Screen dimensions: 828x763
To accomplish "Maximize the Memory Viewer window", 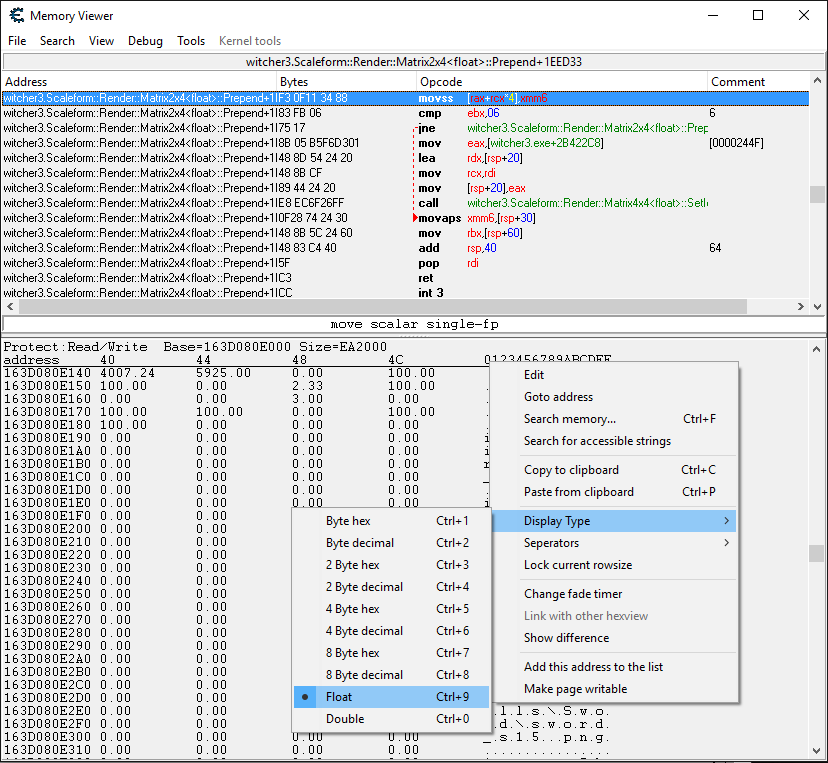I will [758, 16].
